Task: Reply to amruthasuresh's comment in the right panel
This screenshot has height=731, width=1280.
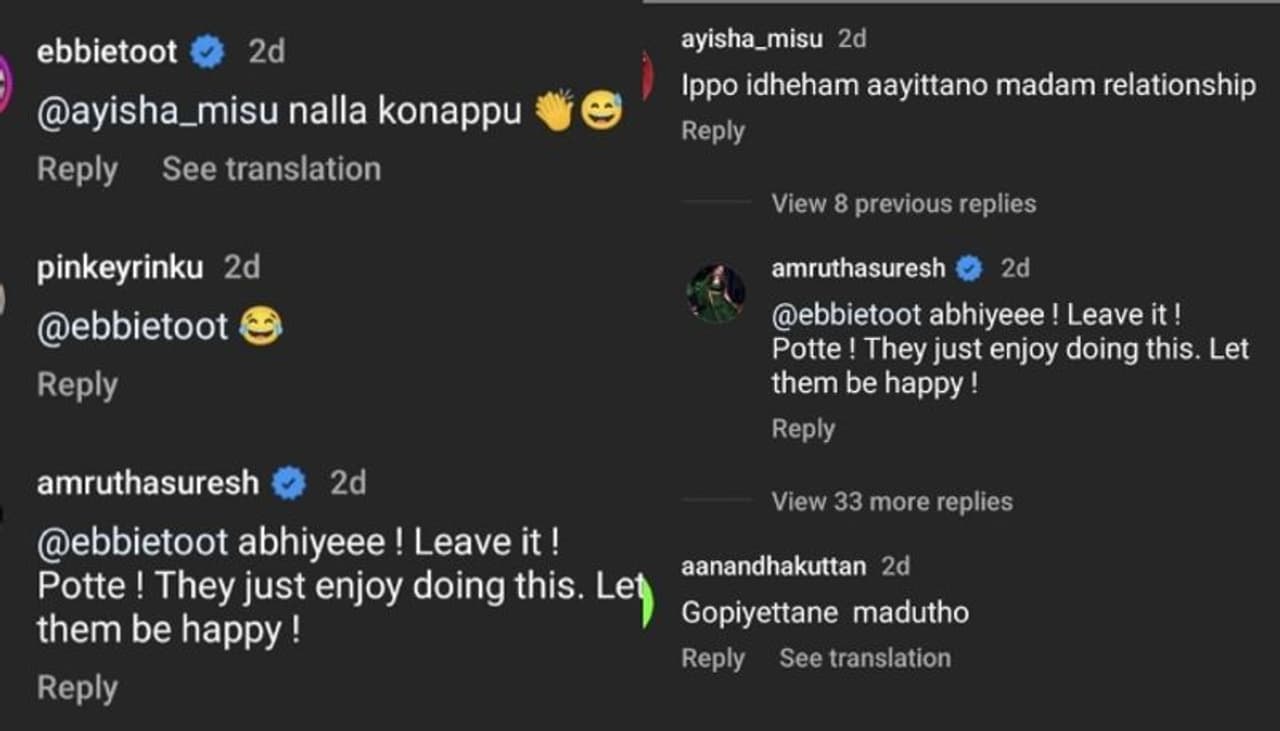Action: (x=803, y=429)
